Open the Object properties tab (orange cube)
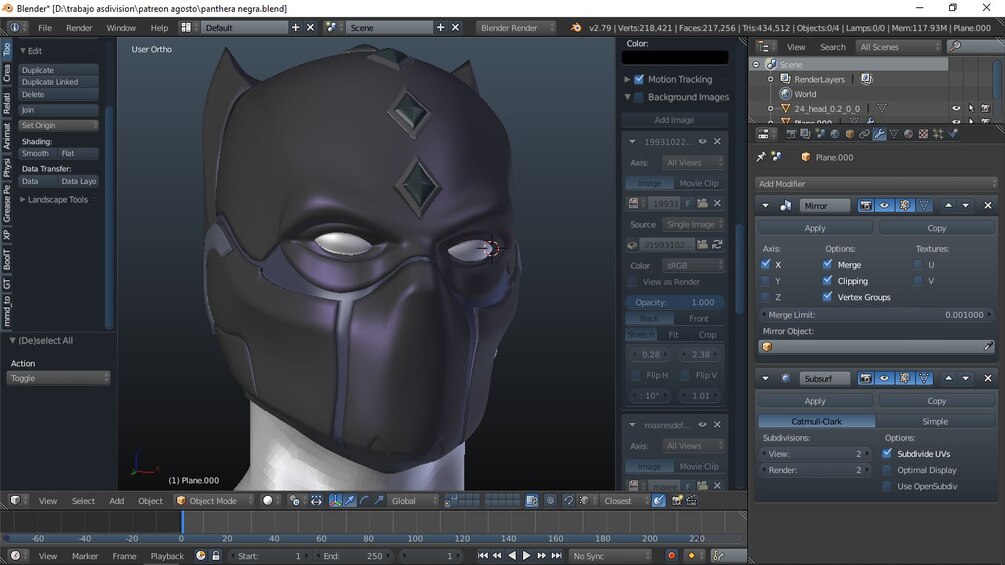The height and width of the screenshot is (565, 1005). 850,134
